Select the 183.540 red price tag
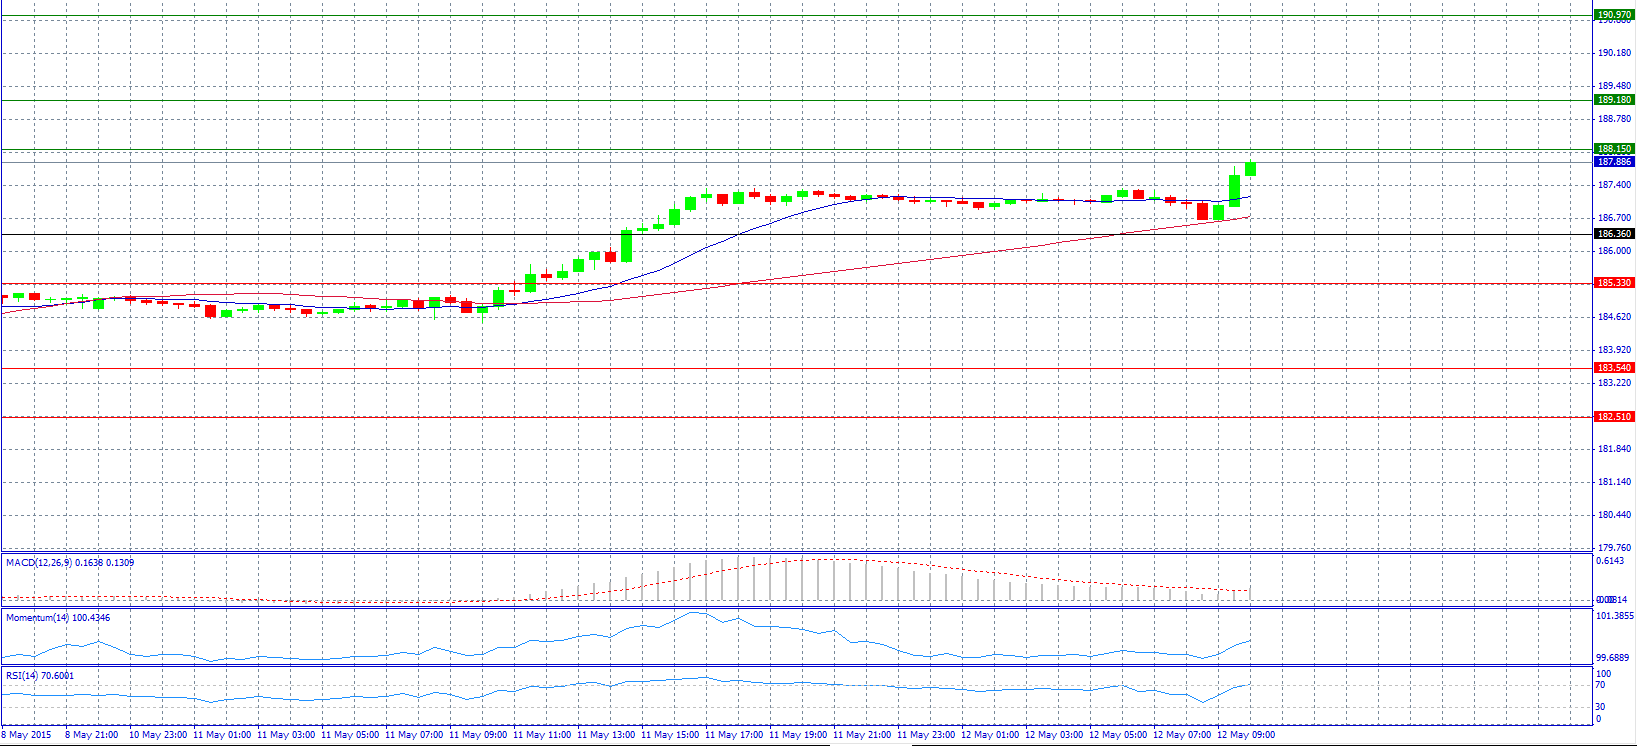 (1614, 368)
